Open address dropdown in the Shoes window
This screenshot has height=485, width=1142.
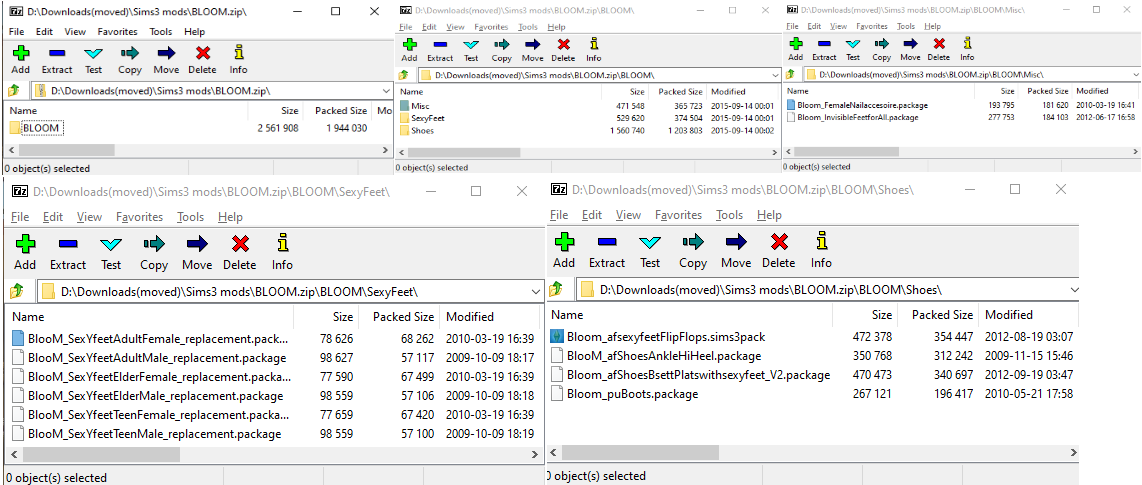[1075, 289]
